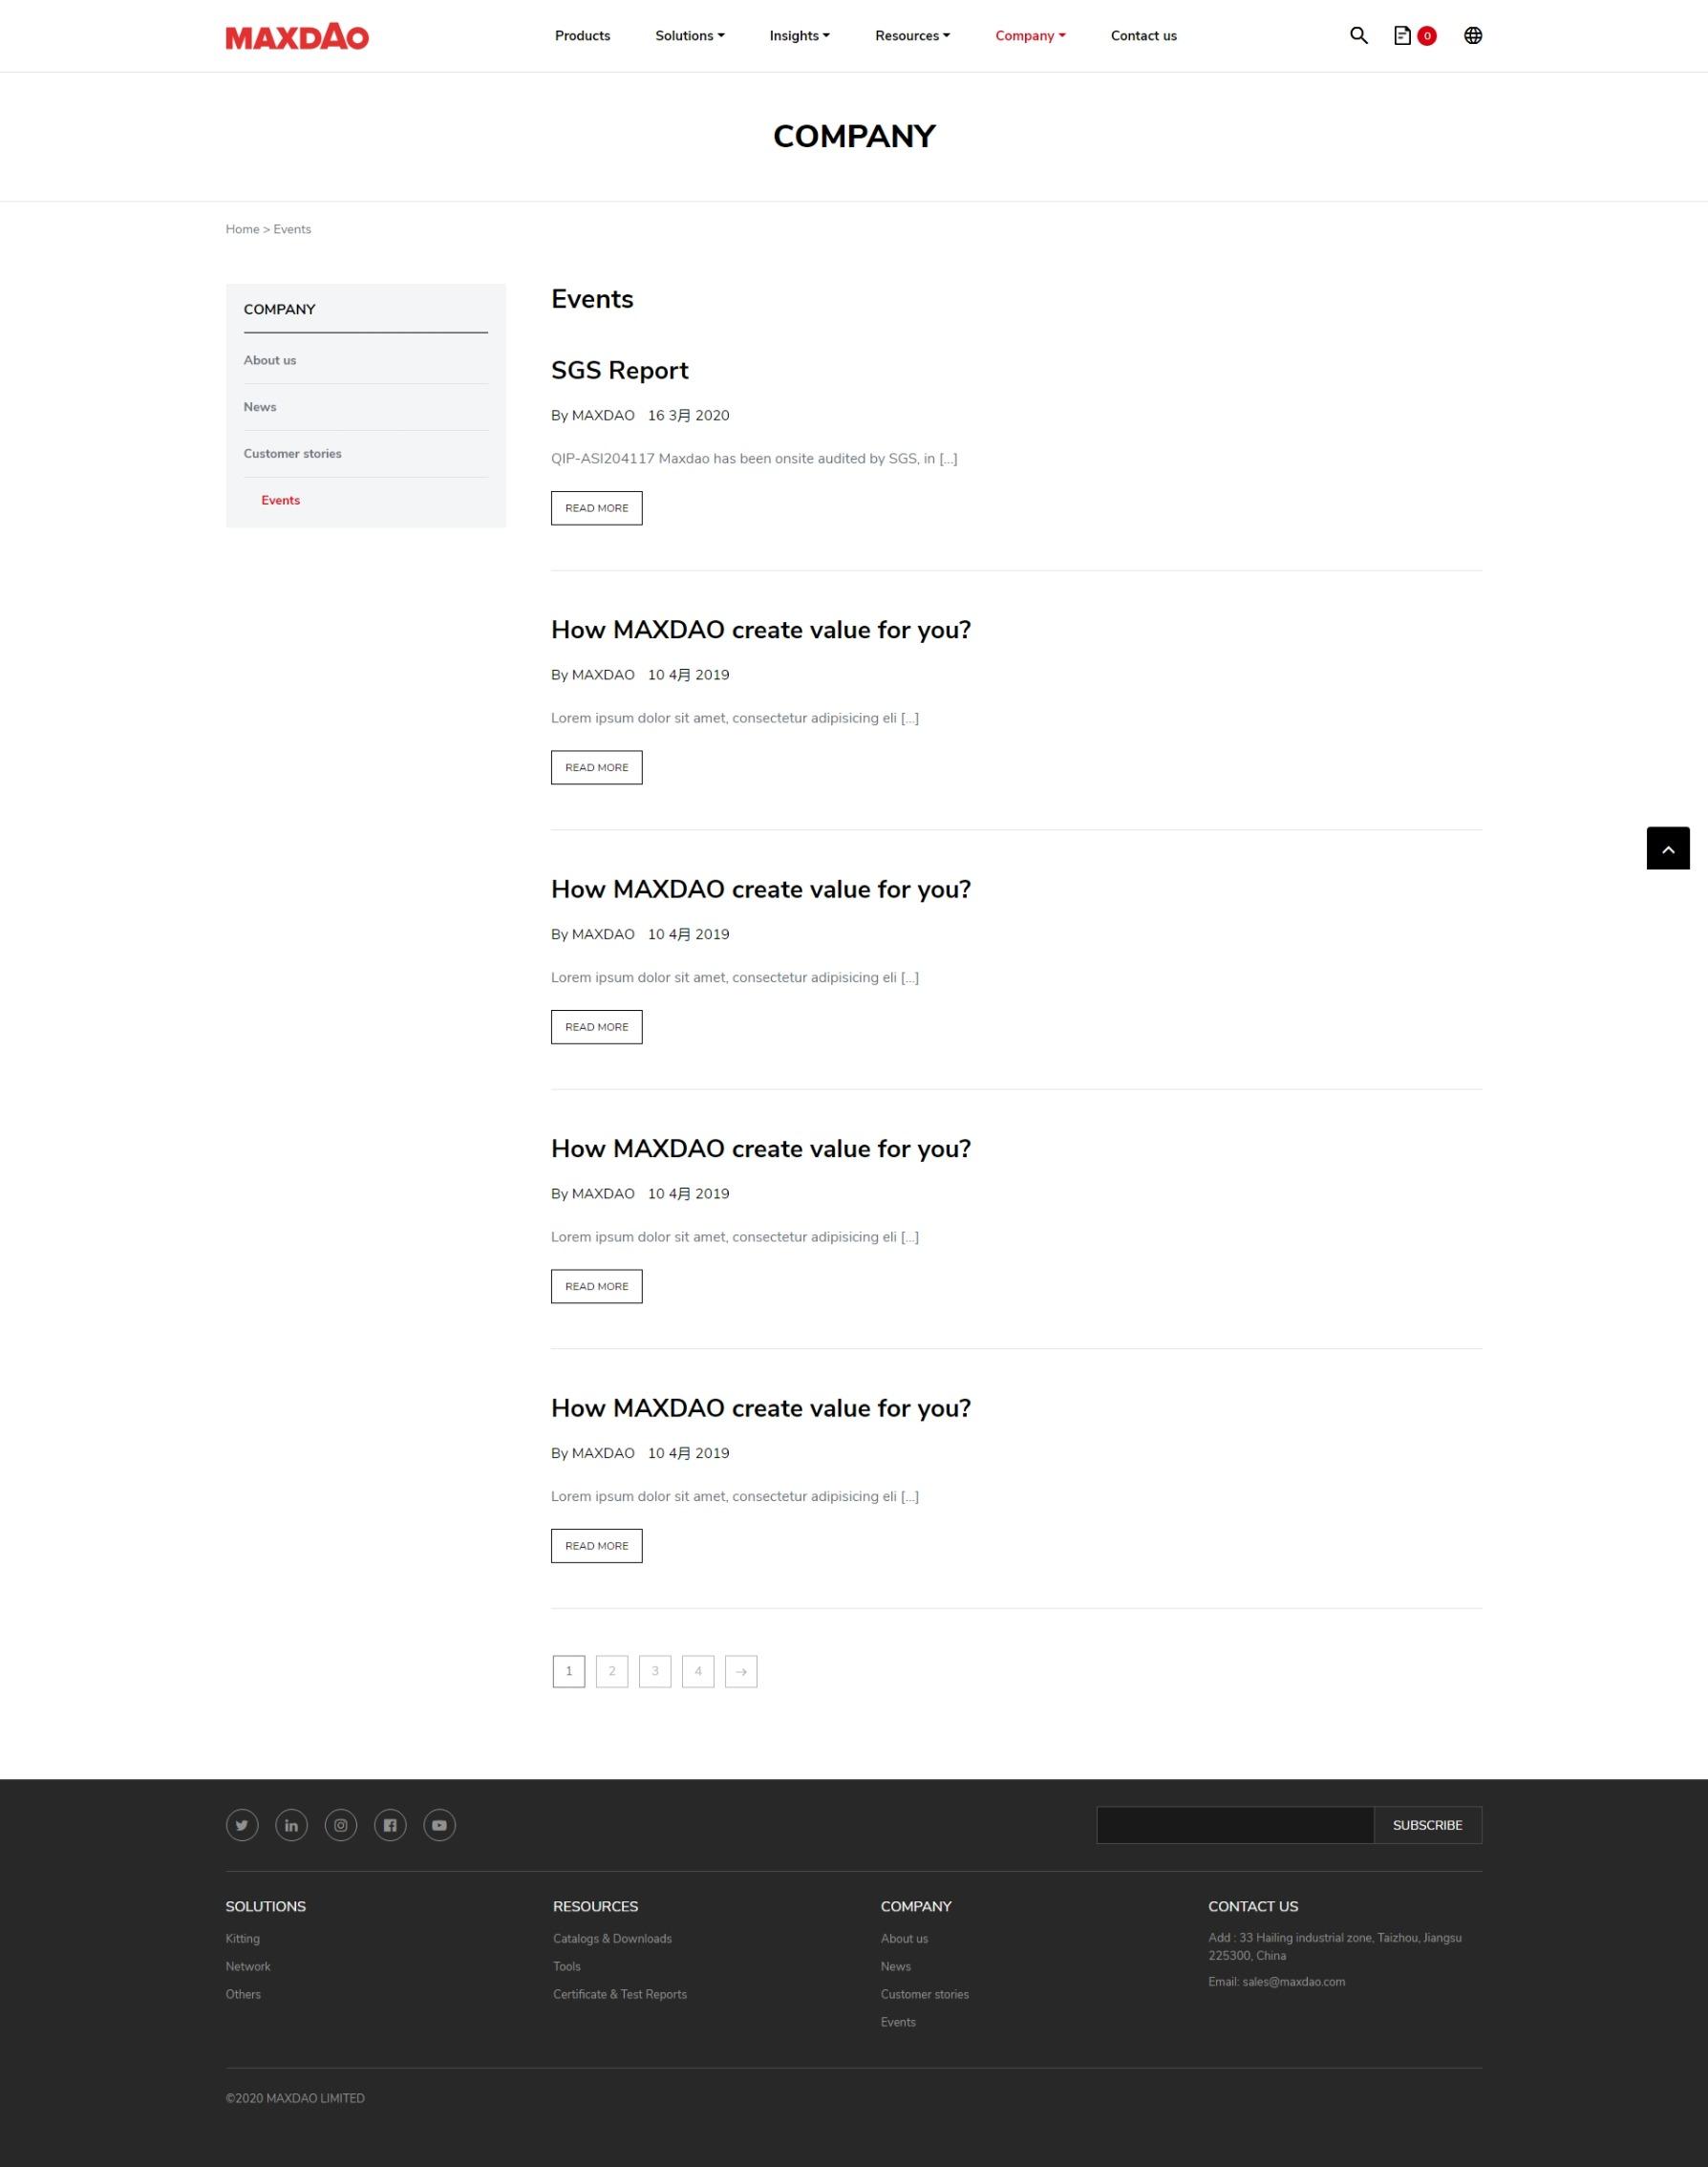Open the Kitting footer link
Viewport: 1708px width, 2167px height.
click(243, 1938)
